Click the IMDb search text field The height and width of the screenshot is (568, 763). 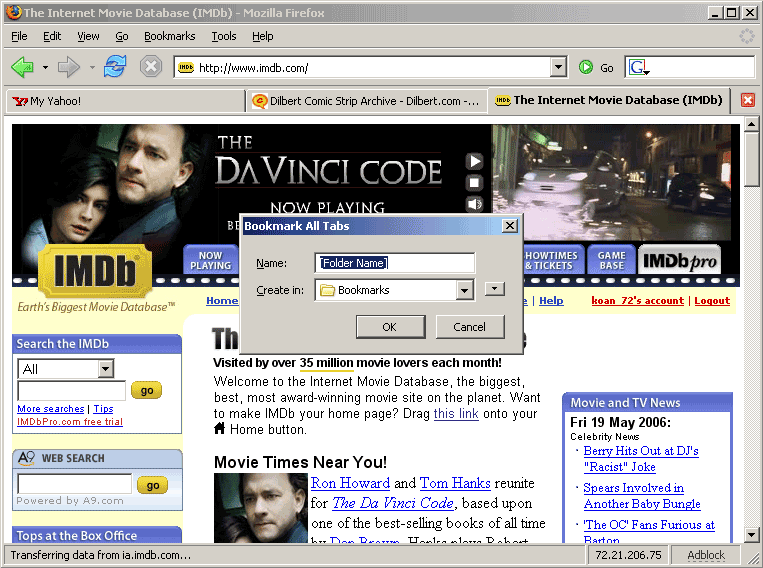[x=72, y=390]
